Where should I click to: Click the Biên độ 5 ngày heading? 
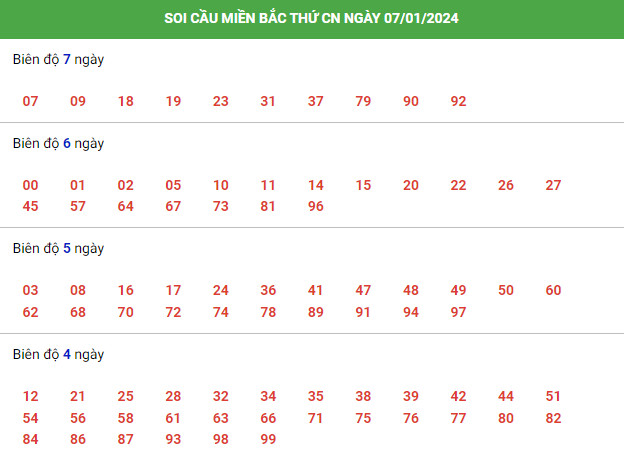58,249
